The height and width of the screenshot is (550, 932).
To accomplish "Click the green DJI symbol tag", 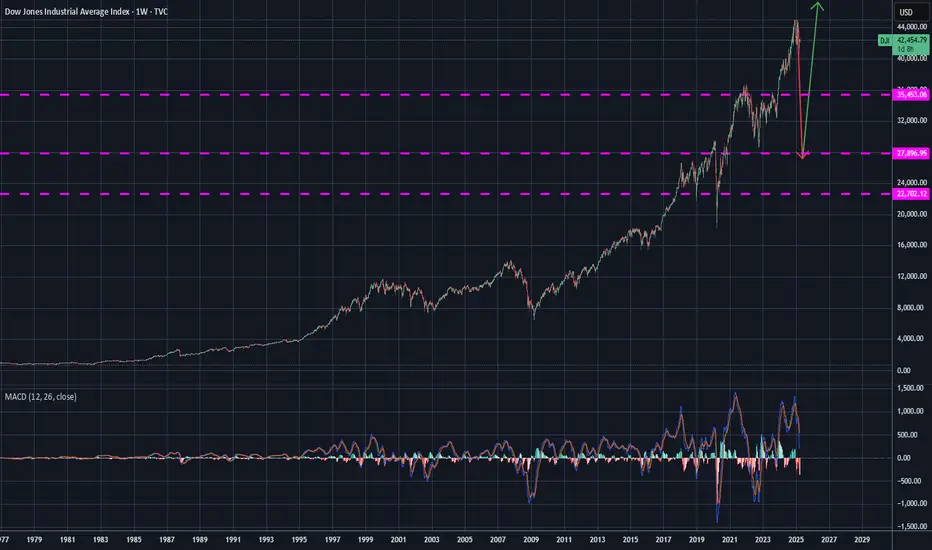I will coord(884,40).
